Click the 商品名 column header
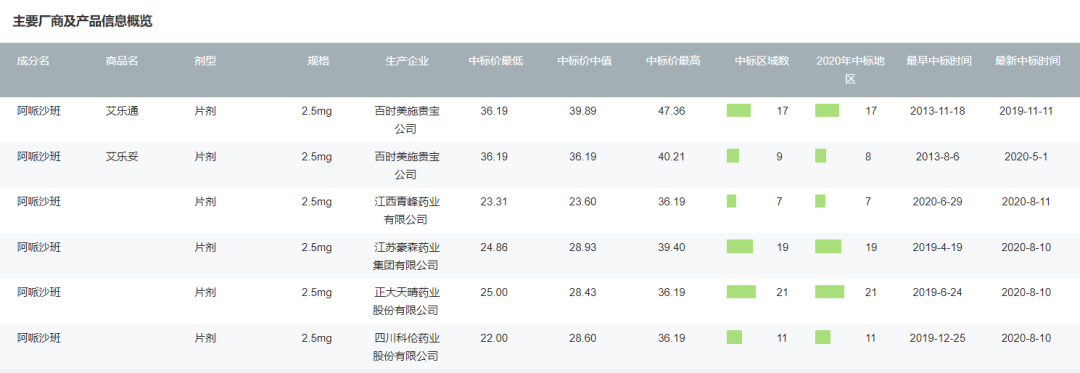1080x373 pixels. click(122, 61)
